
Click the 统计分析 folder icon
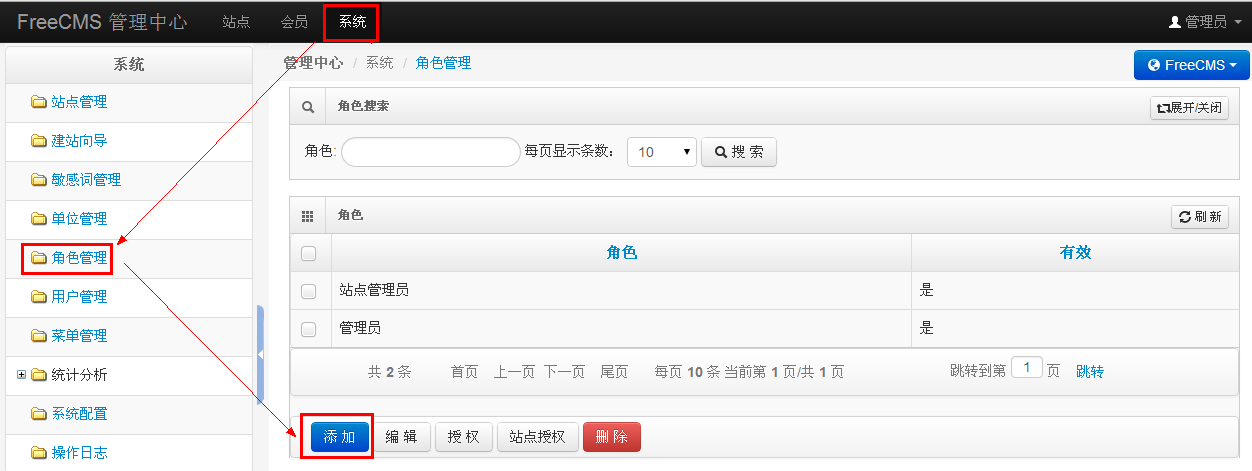click(x=39, y=375)
